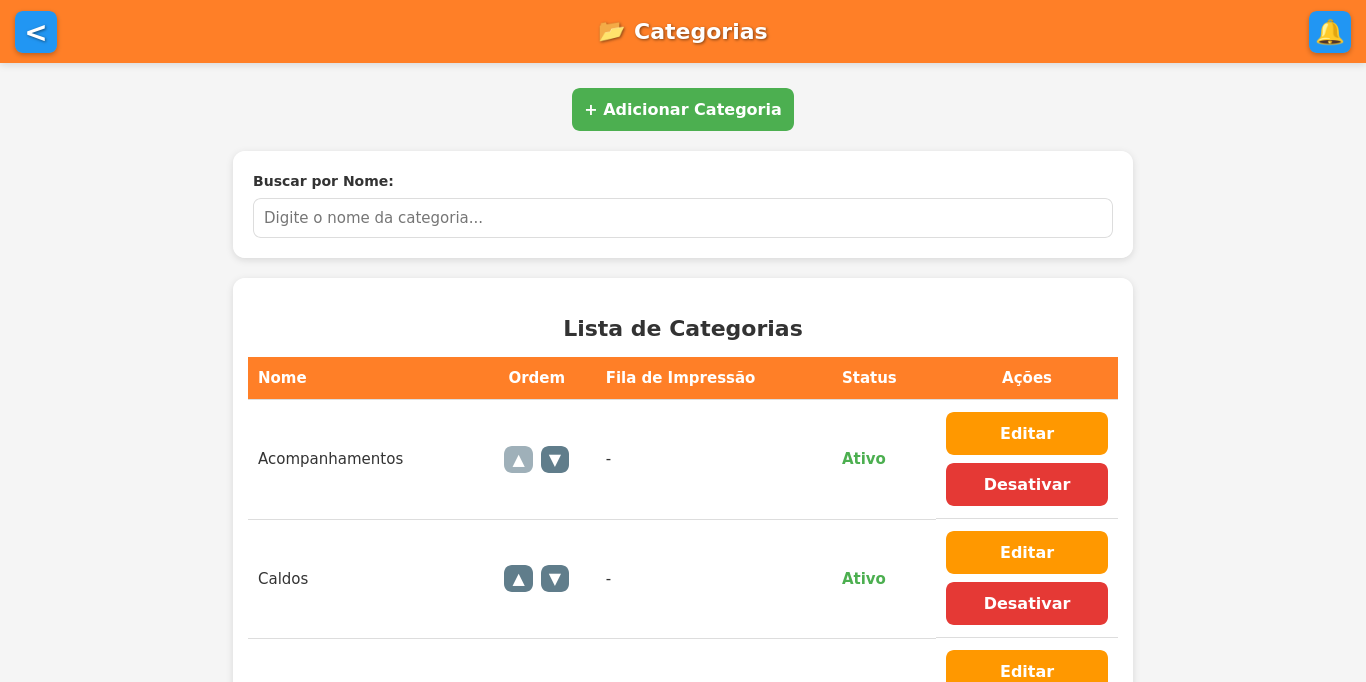Viewport: 1366px width, 682px height.
Task: Edit the Acompanhamentos category
Action: tap(1026, 433)
